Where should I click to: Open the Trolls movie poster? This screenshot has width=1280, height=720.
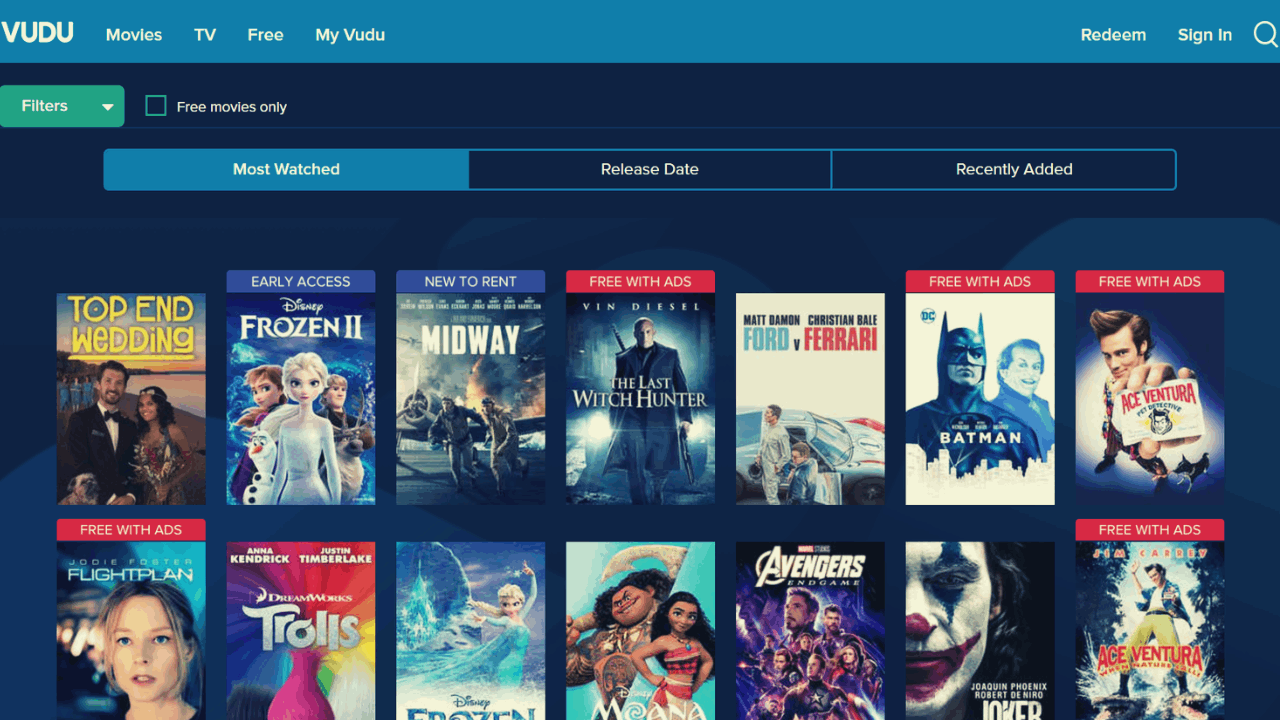301,631
